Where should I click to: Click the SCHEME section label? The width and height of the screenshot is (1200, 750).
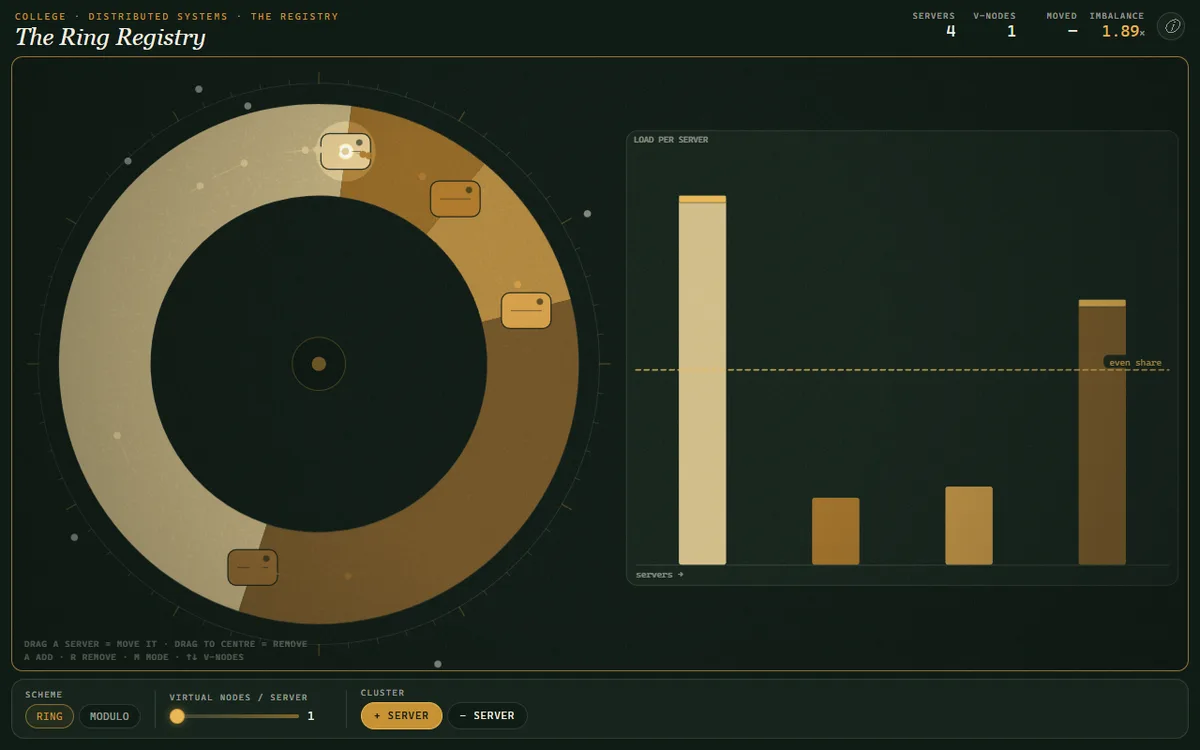[44, 694]
